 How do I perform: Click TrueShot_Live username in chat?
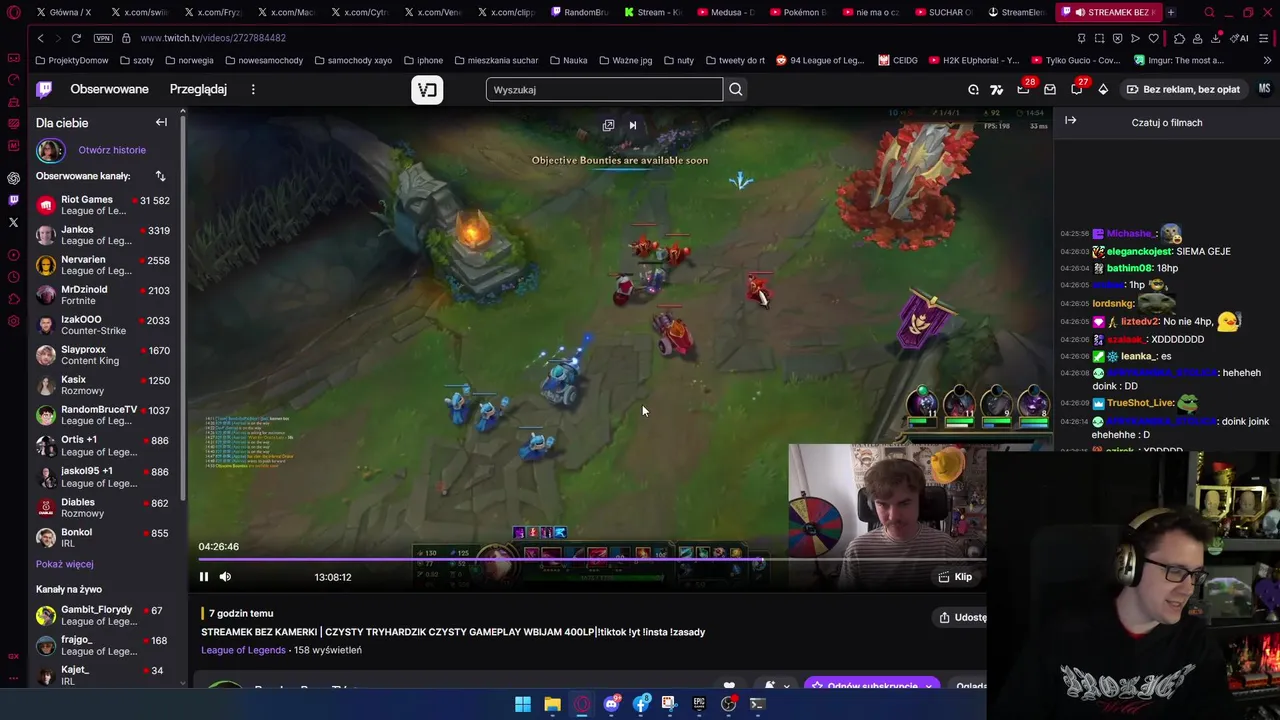(1140, 403)
